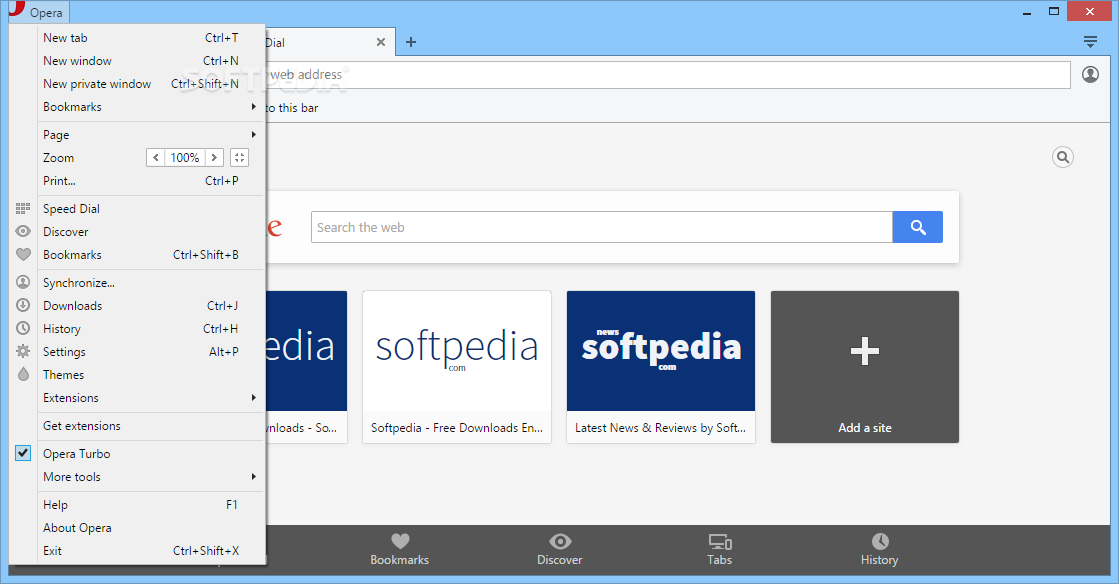Choose Print... from the menu

(x=151, y=181)
